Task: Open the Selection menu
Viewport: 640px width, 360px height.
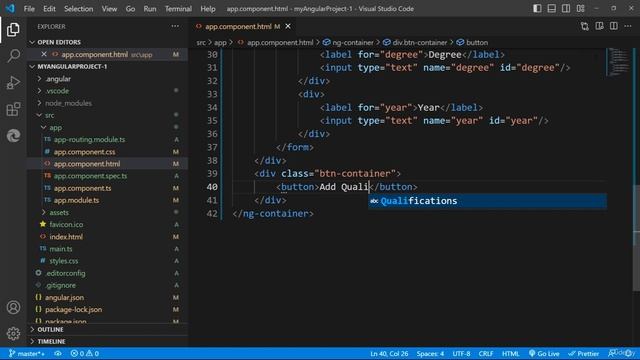Action: [78, 9]
